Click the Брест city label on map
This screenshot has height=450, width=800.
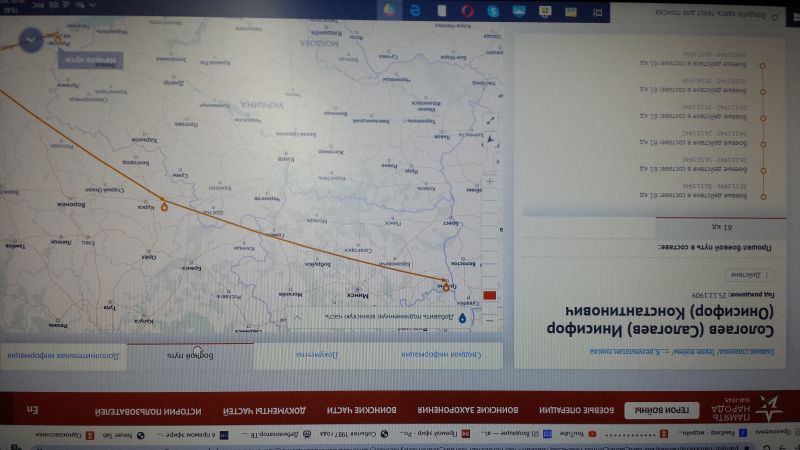coord(451,223)
